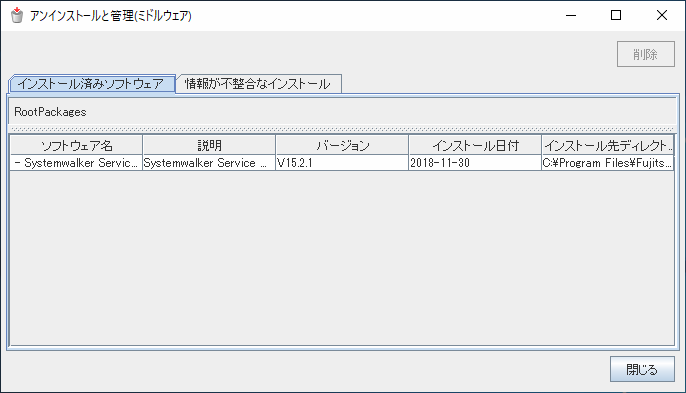Collapse the Systemwalker Service tree row
Viewport: 686px width, 393px height.
coord(17,163)
